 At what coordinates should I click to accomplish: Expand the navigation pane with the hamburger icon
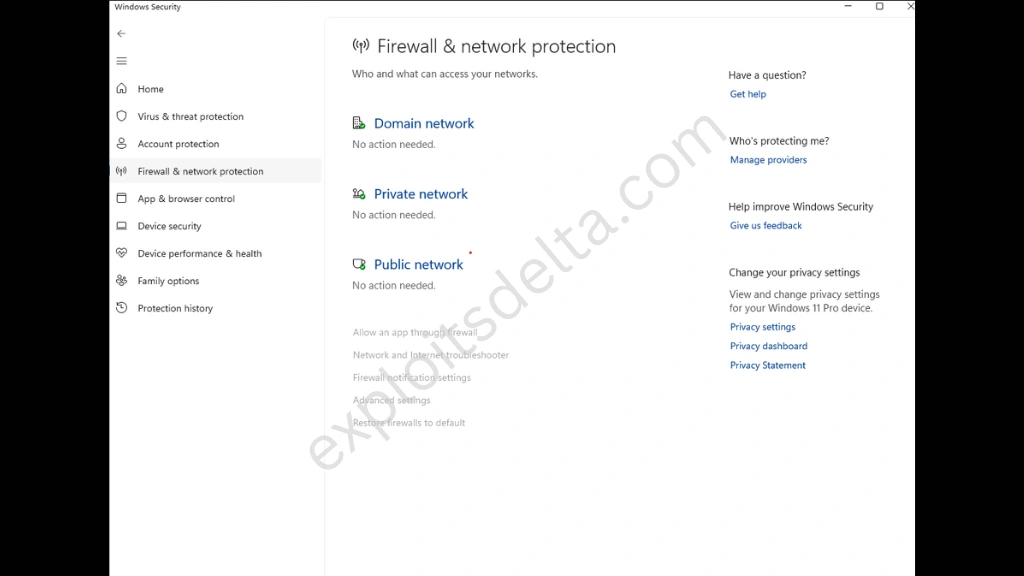[121, 60]
